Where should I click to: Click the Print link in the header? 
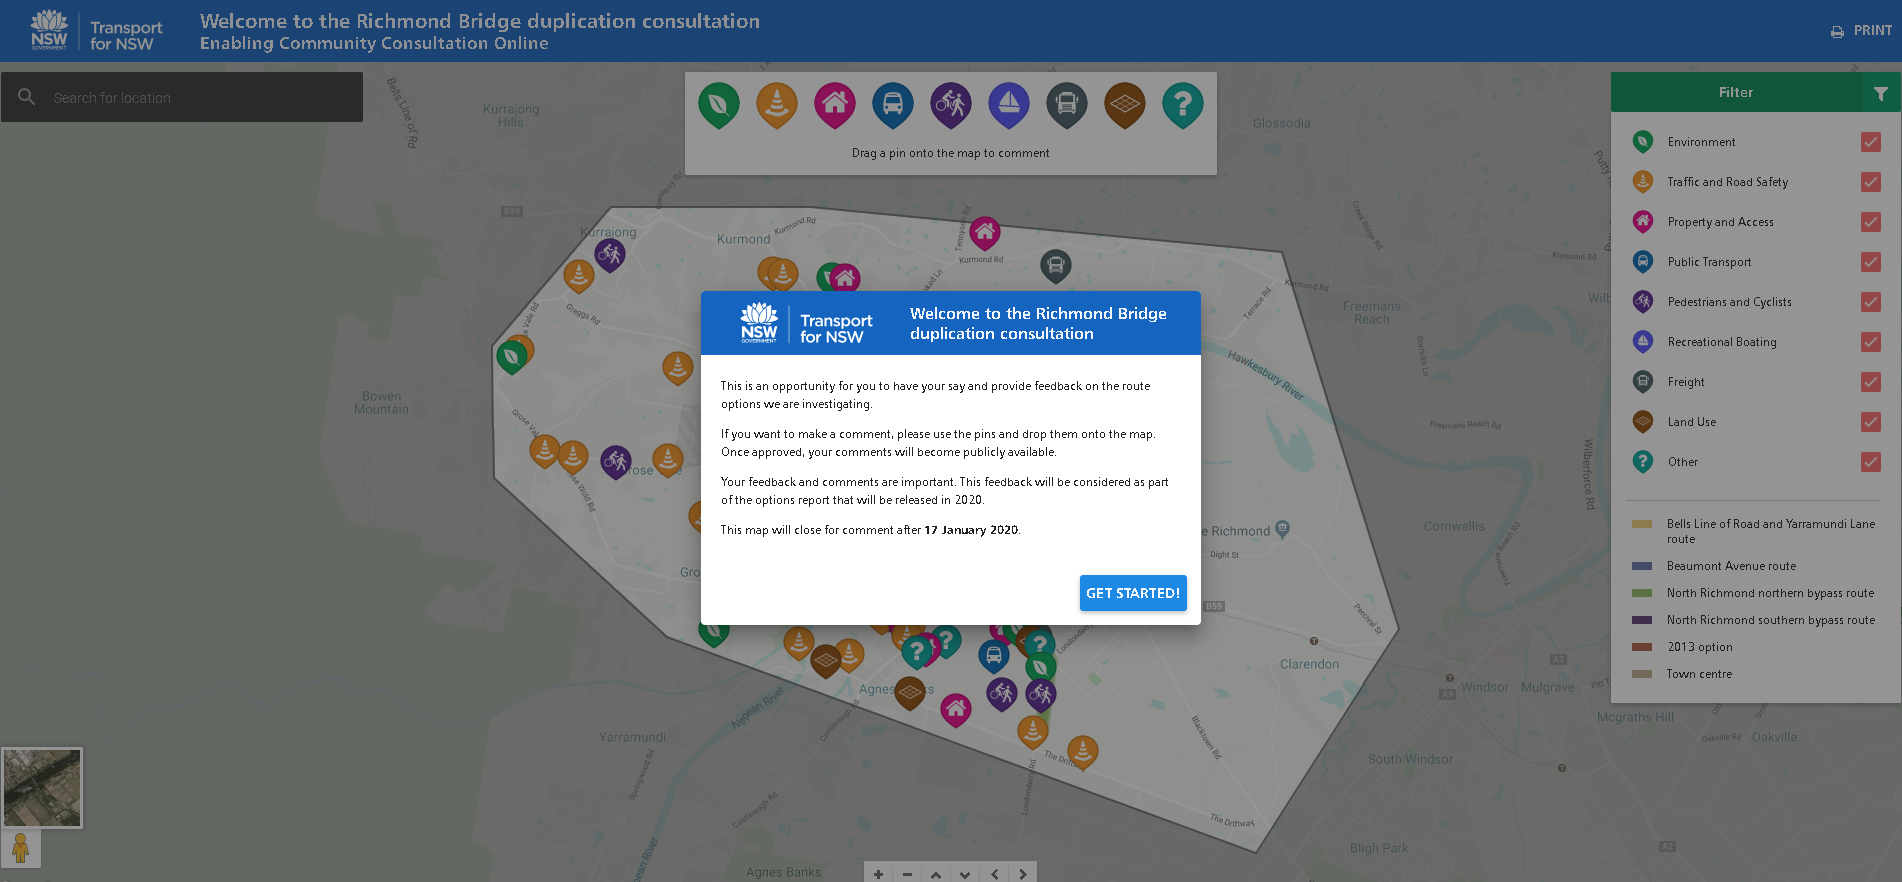point(1861,31)
